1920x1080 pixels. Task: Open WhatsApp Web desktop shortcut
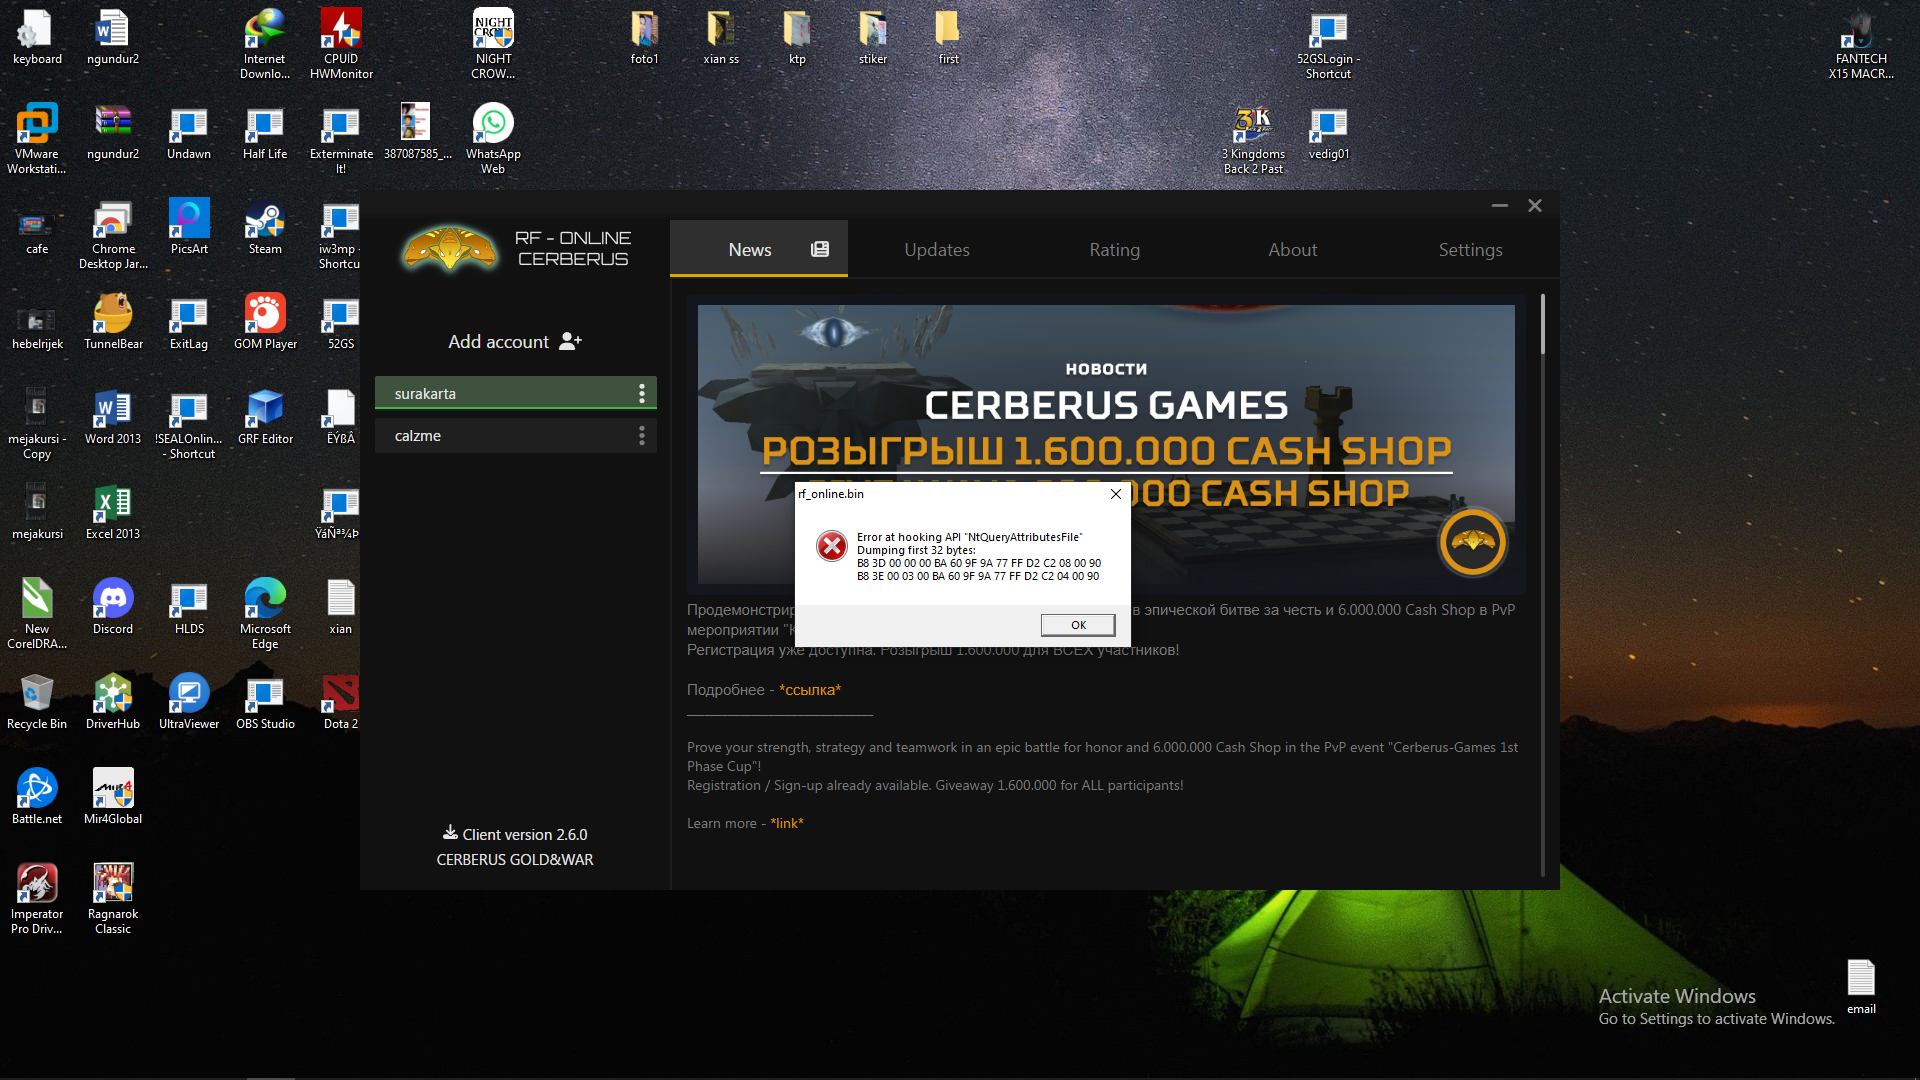pyautogui.click(x=493, y=139)
